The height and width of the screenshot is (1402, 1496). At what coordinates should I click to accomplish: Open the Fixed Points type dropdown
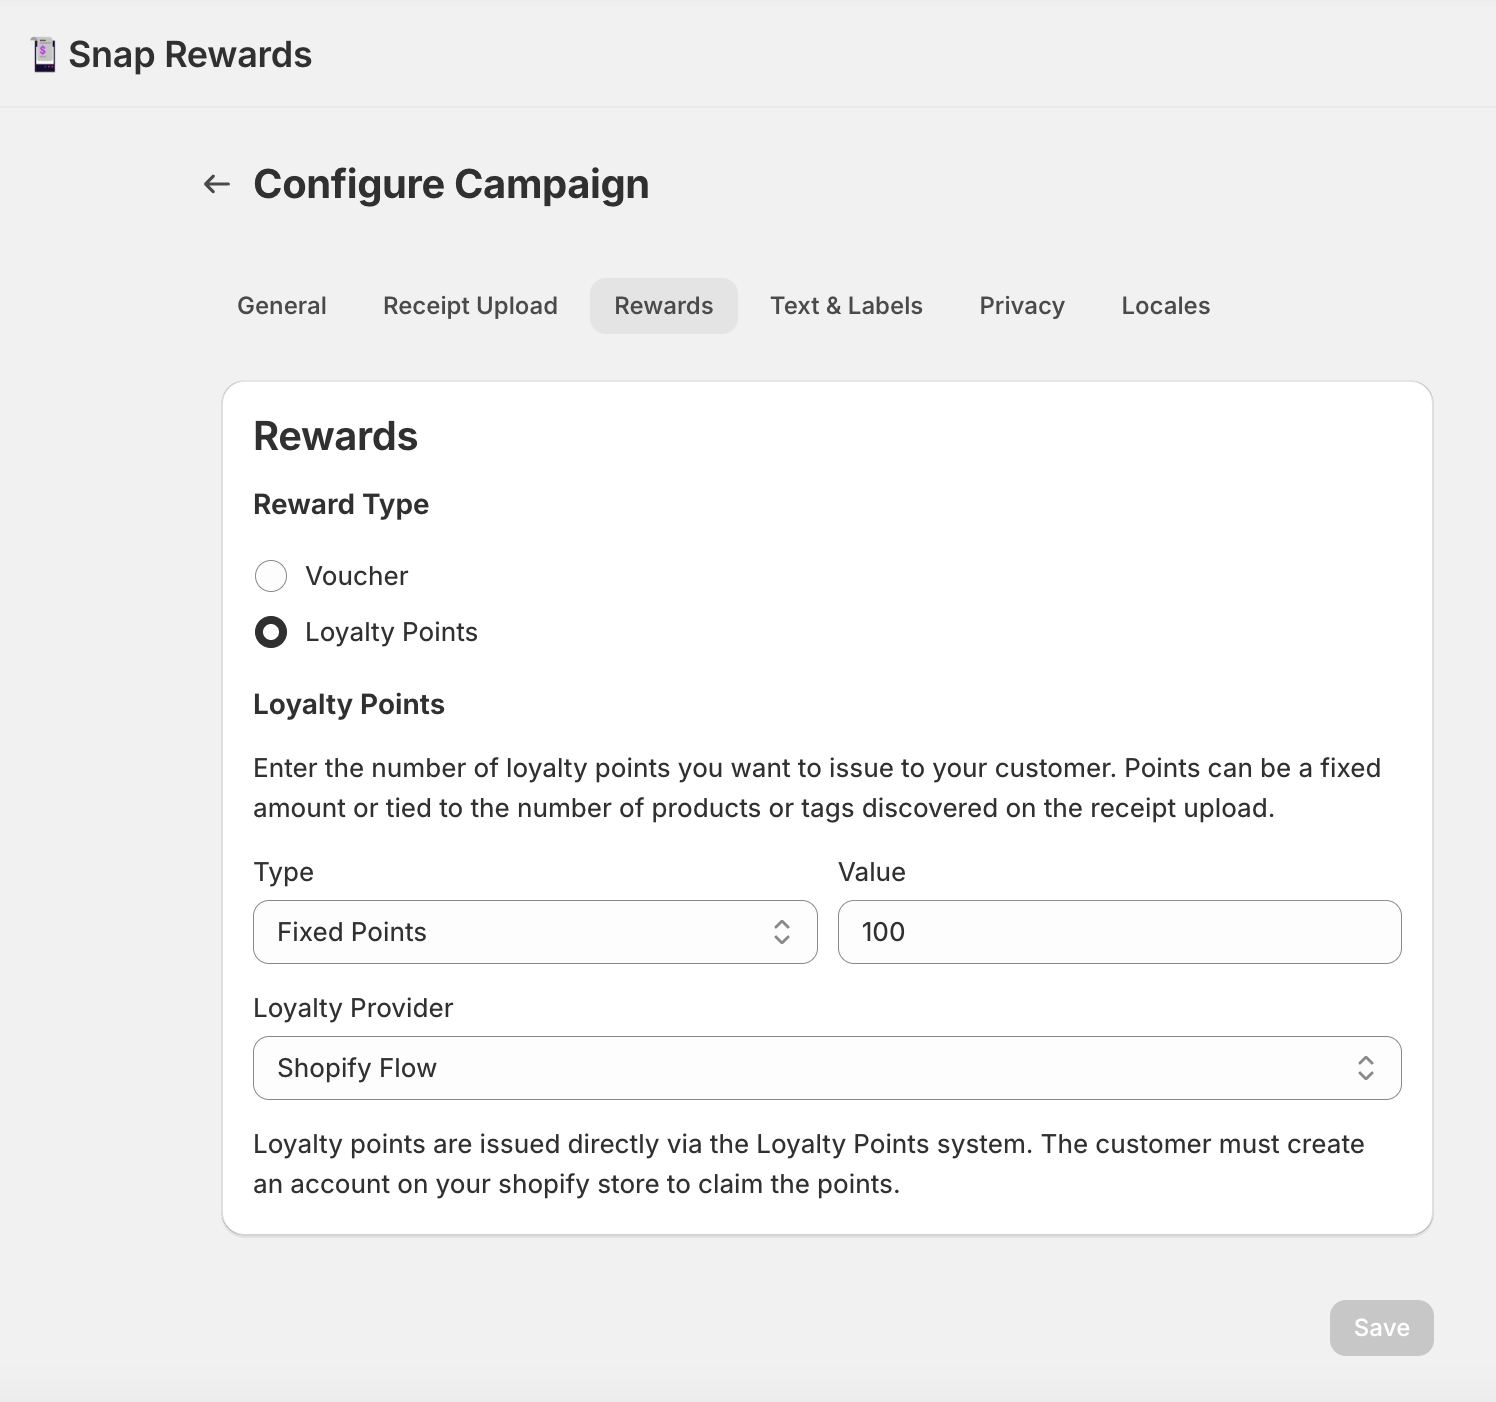pos(534,932)
